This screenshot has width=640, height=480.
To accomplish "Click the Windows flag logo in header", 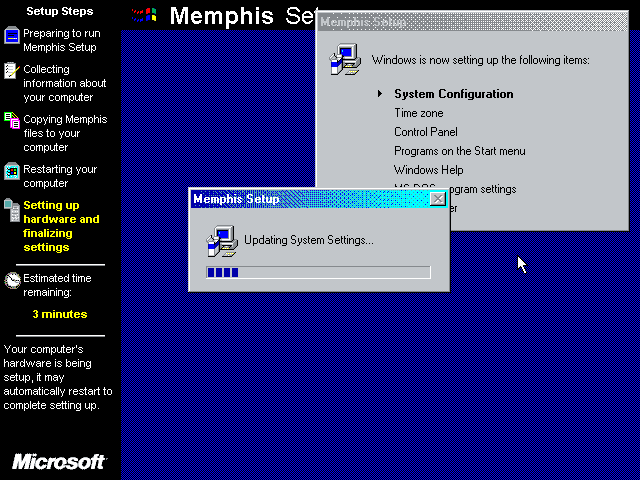I will click(144, 16).
